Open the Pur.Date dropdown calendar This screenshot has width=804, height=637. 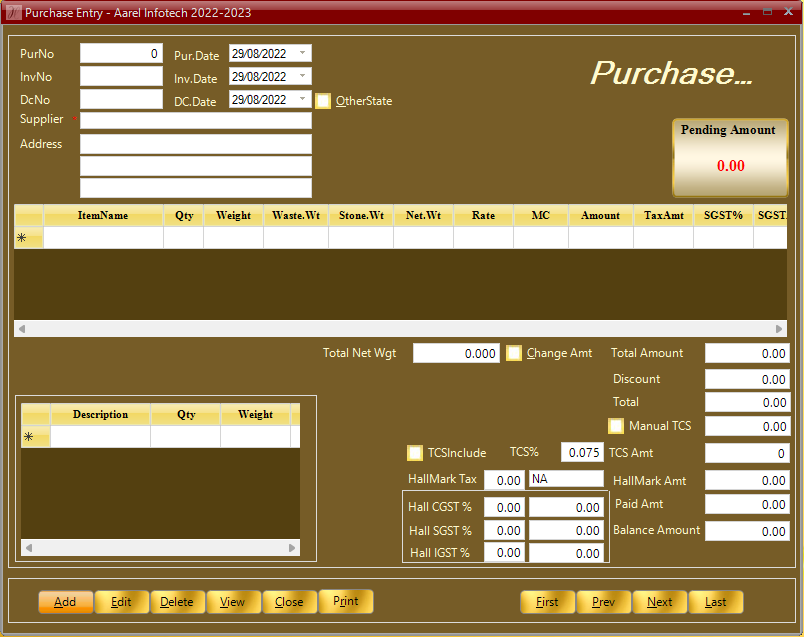303,53
